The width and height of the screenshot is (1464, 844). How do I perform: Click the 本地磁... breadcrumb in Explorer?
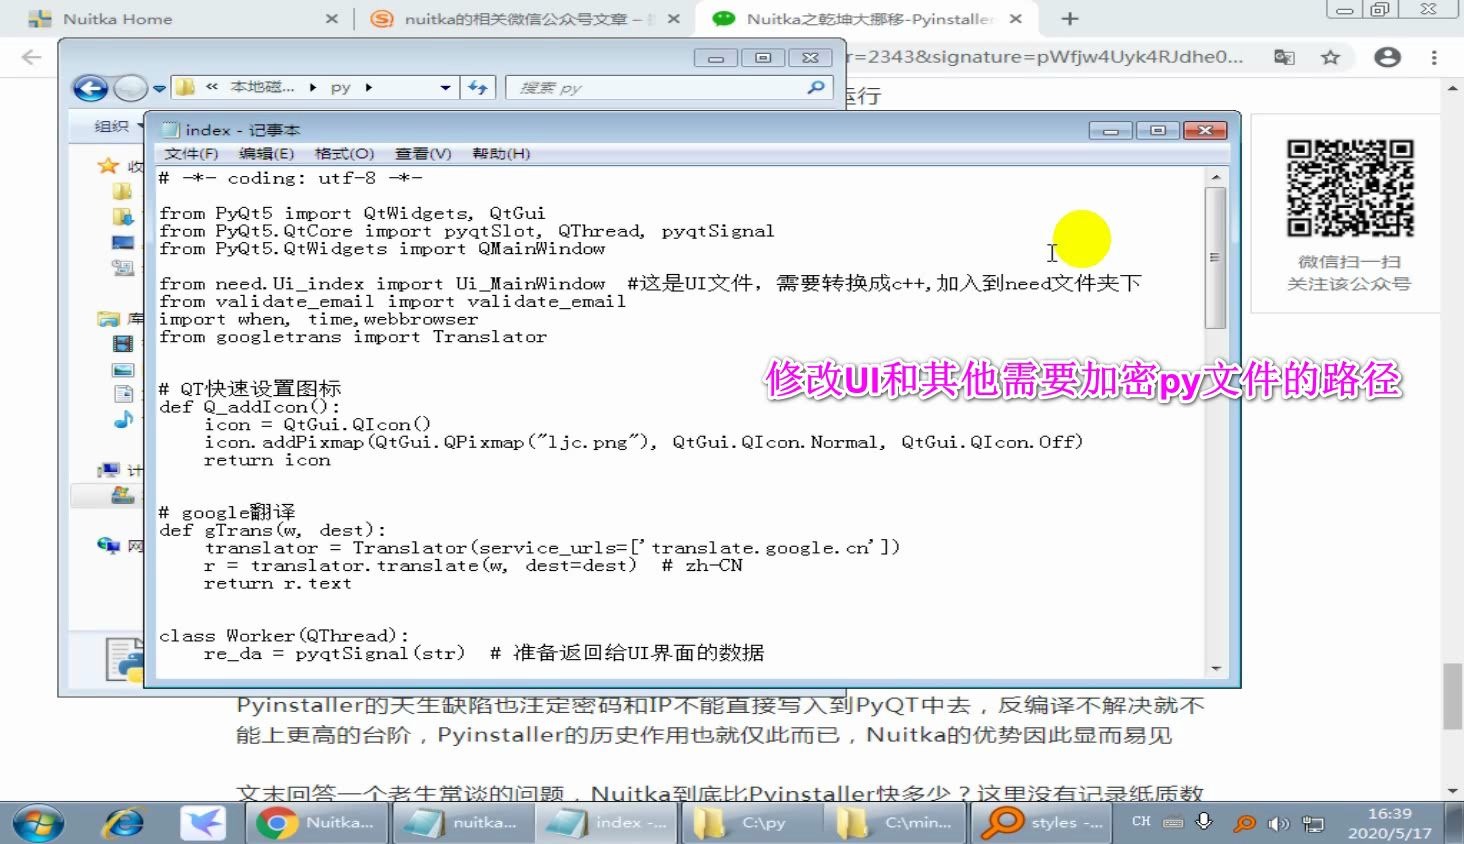[262, 87]
